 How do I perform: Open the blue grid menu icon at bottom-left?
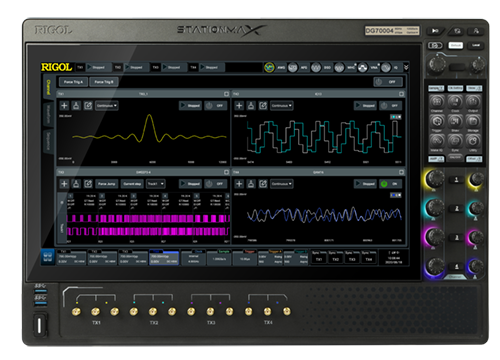click(x=48, y=257)
